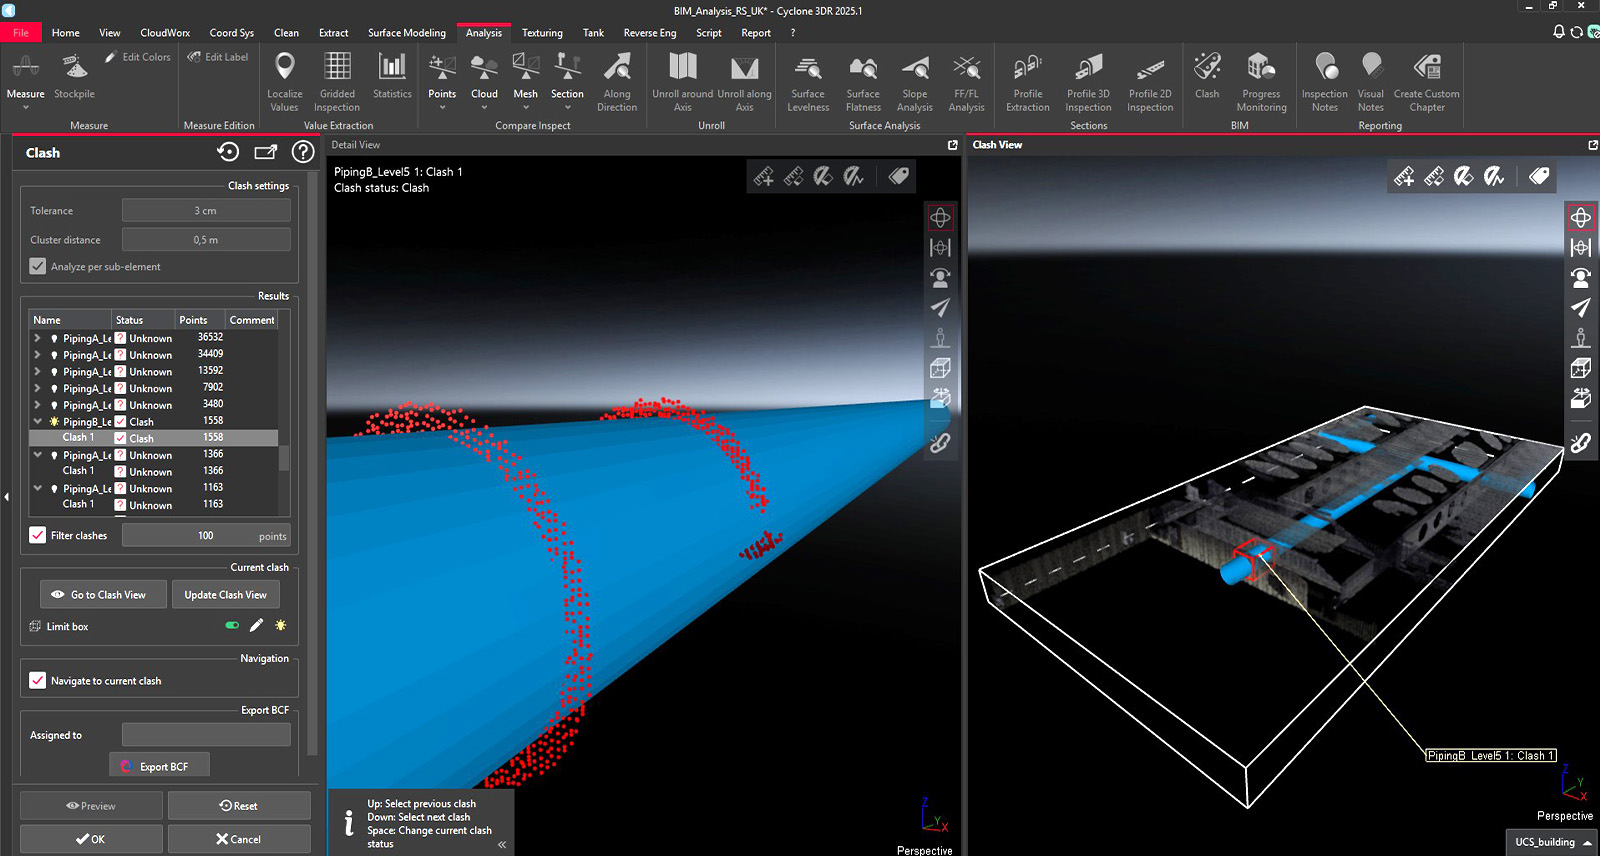Open the Statistics tool
1600x856 pixels.
coord(392,76)
